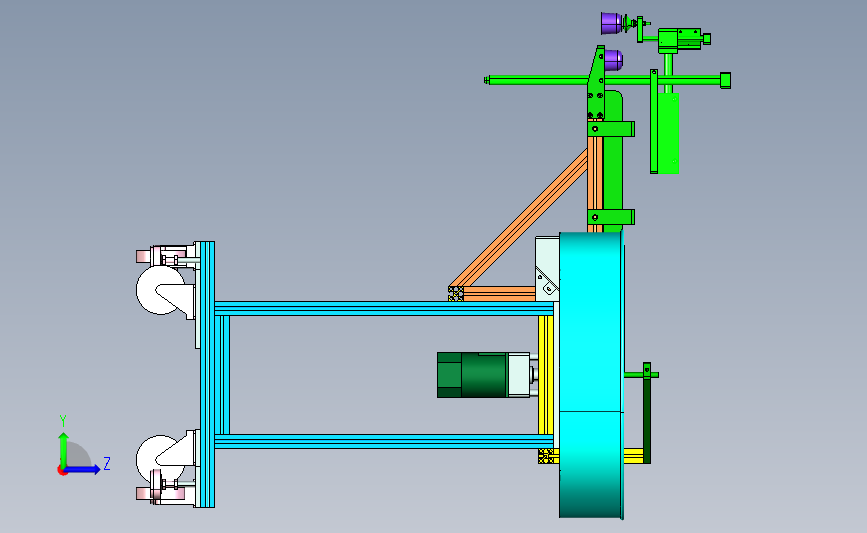The width and height of the screenshot is (867, 533).
Task: Select the lower pink leveling foot
Action: [144, 493]
